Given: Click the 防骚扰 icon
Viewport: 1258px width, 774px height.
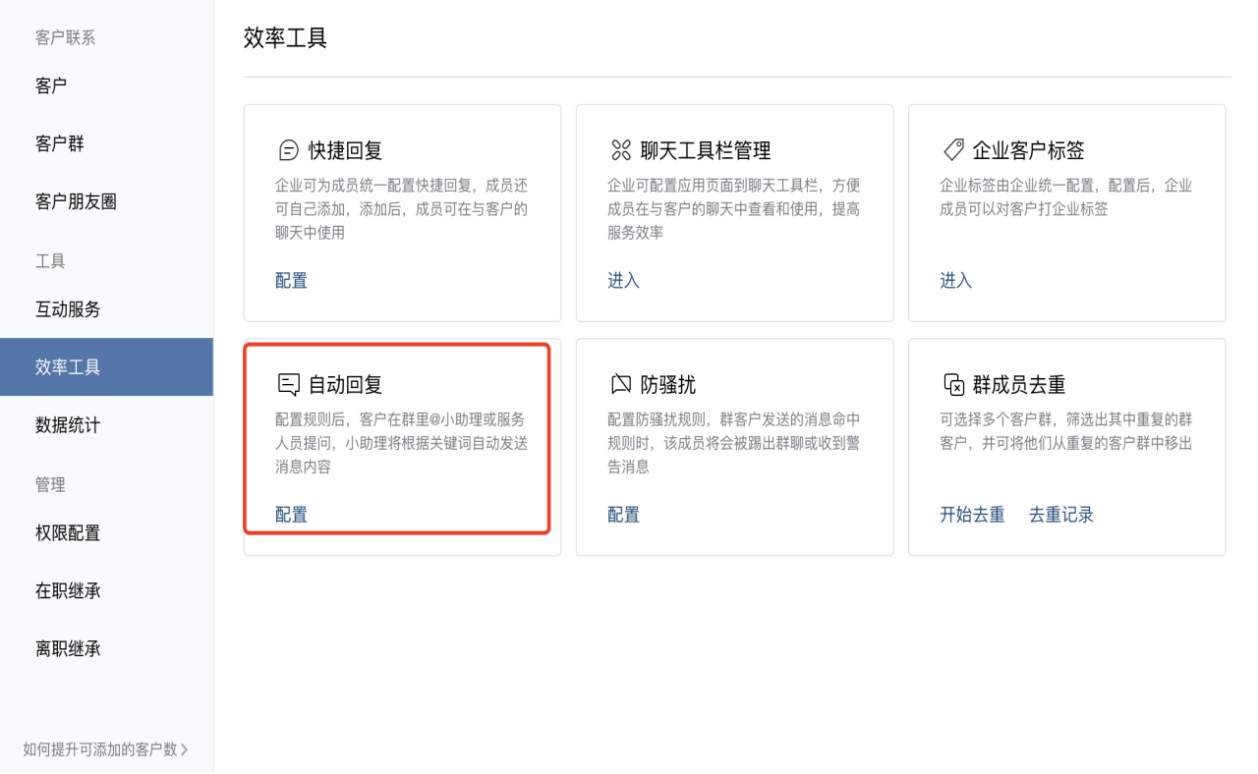Looking at the screenshot, I should coord(620,385).
